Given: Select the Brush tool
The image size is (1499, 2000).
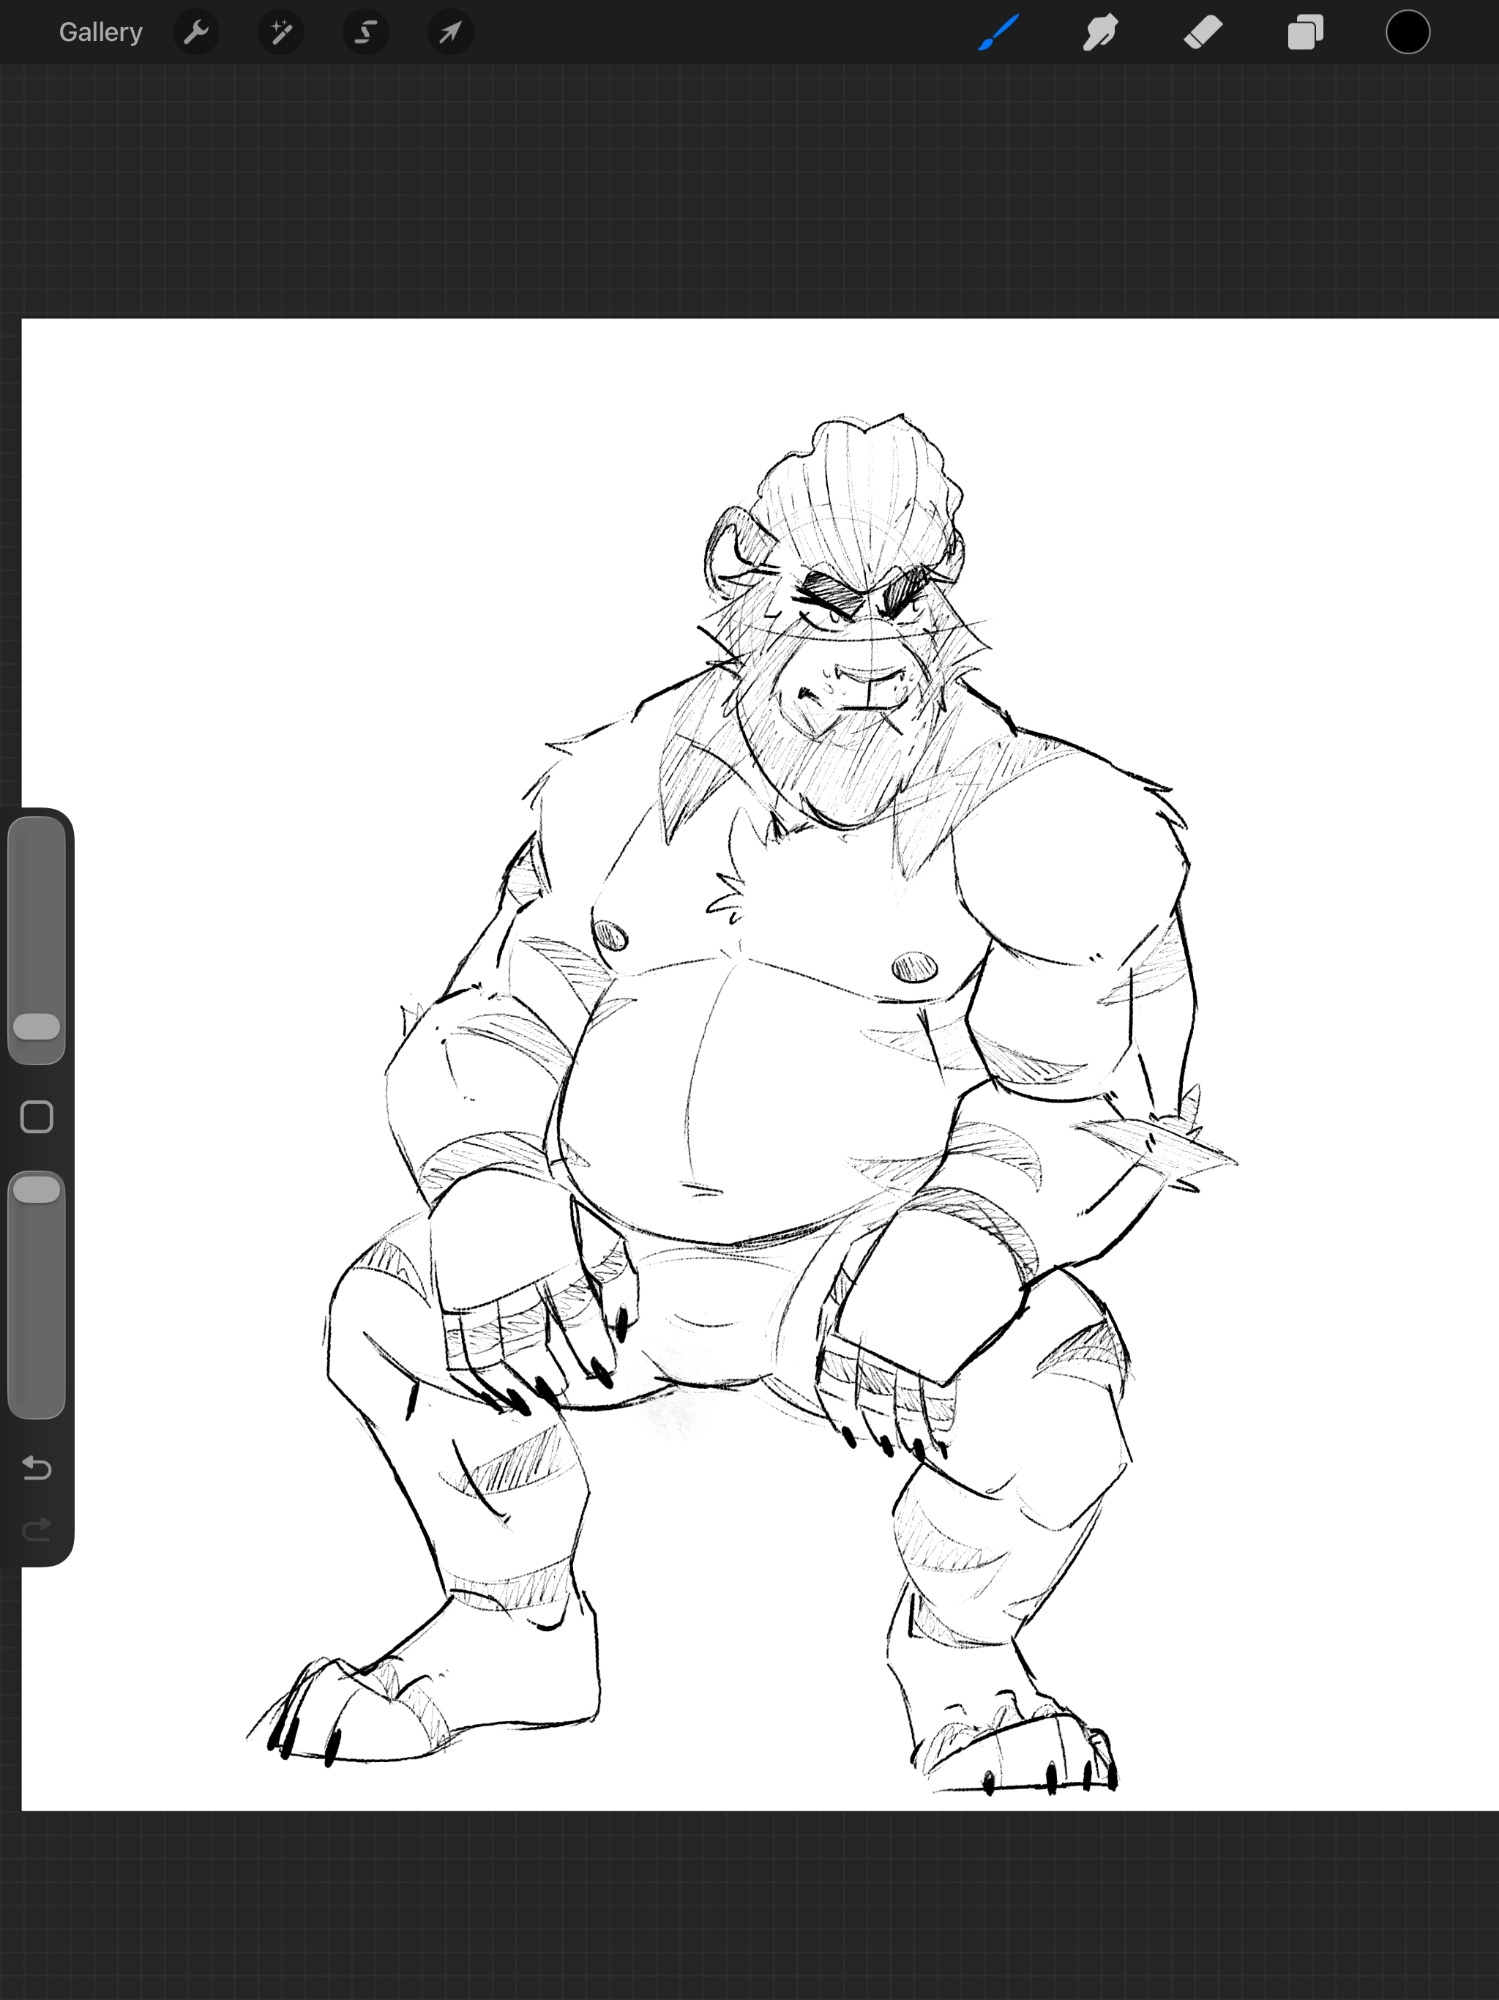Looking at the screenshot, I should [x=998, y=33].
